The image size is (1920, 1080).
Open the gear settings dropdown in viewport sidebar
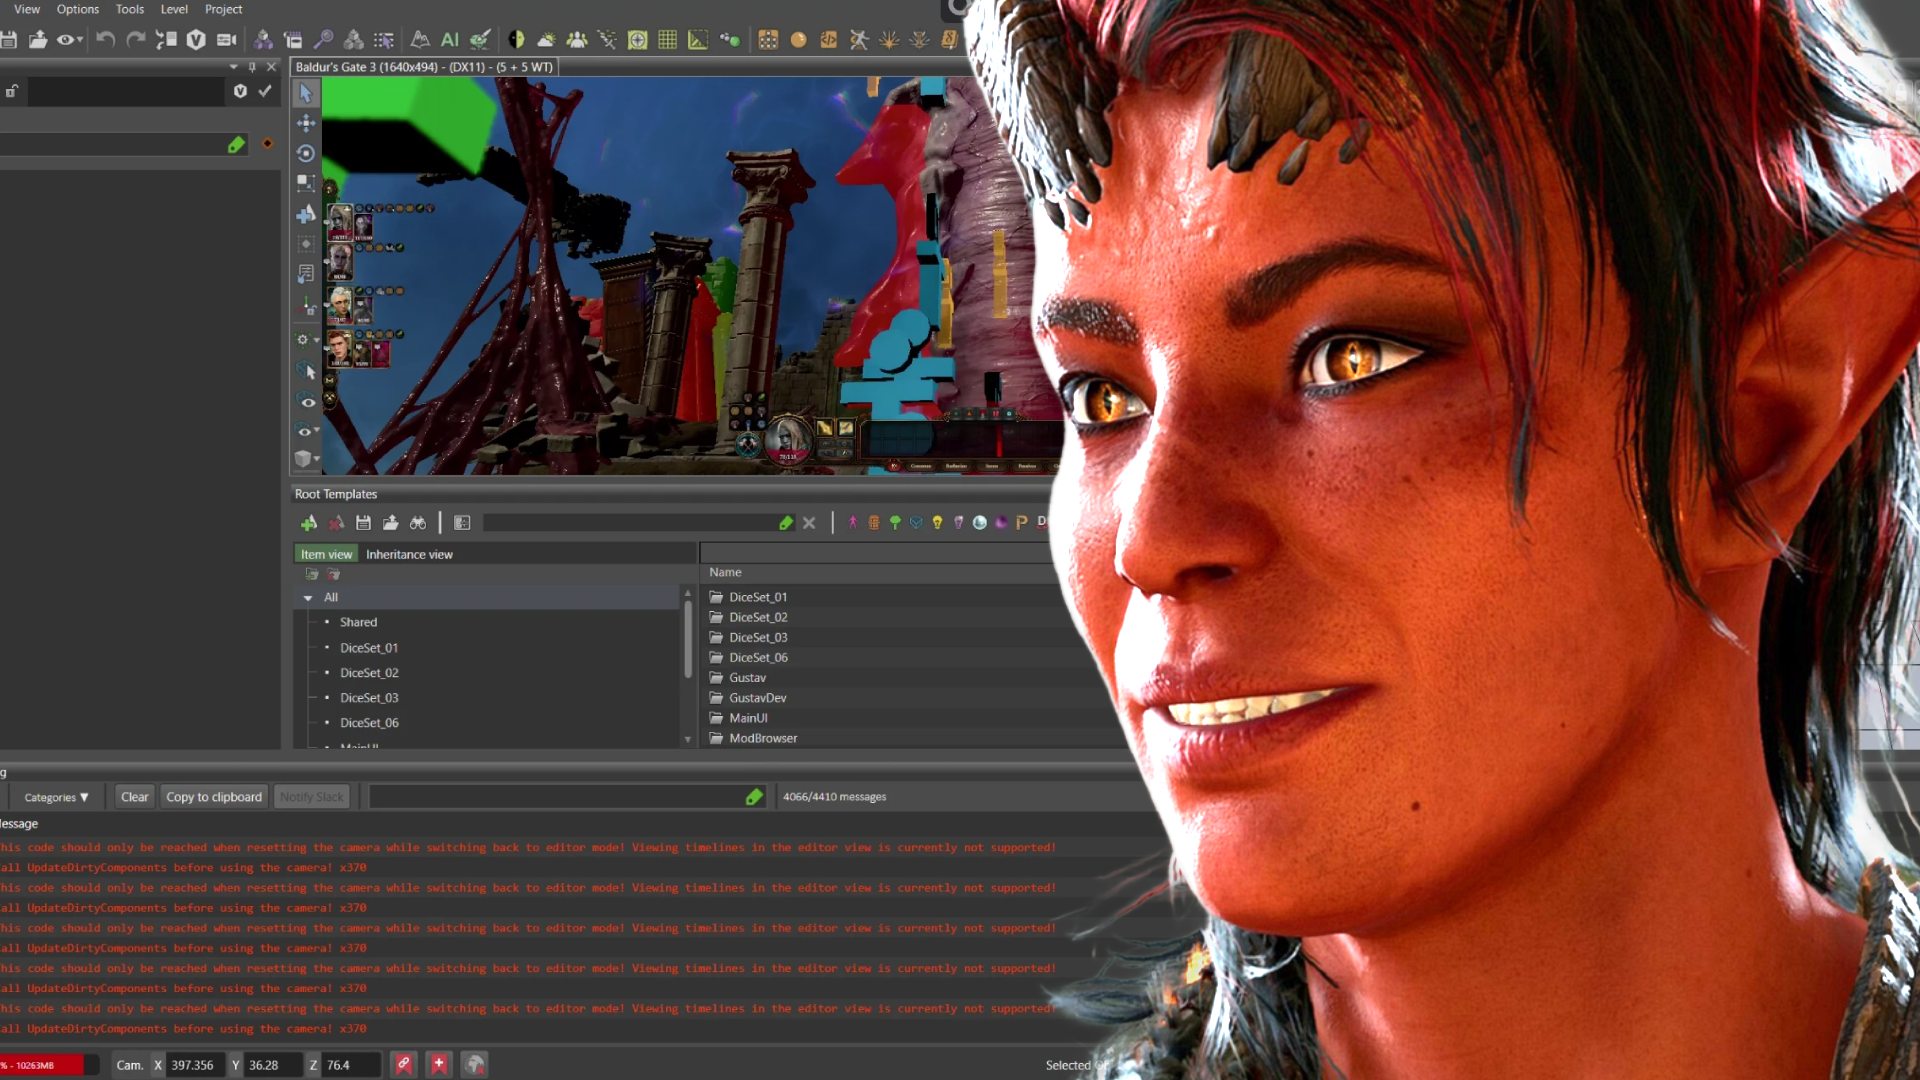point(307,340)
